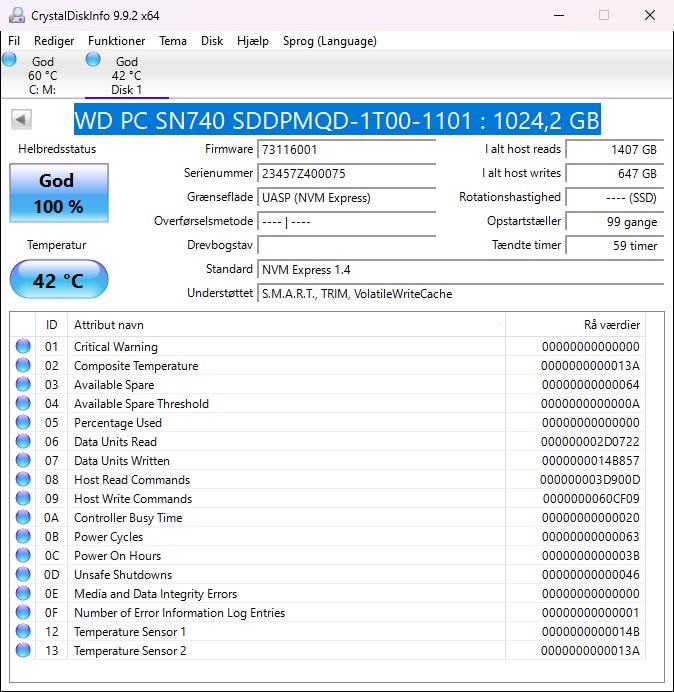The height and width of the screenshot is (692, 674).
Task: Click raw value 000000003D900D
Action: pos(590,480)
